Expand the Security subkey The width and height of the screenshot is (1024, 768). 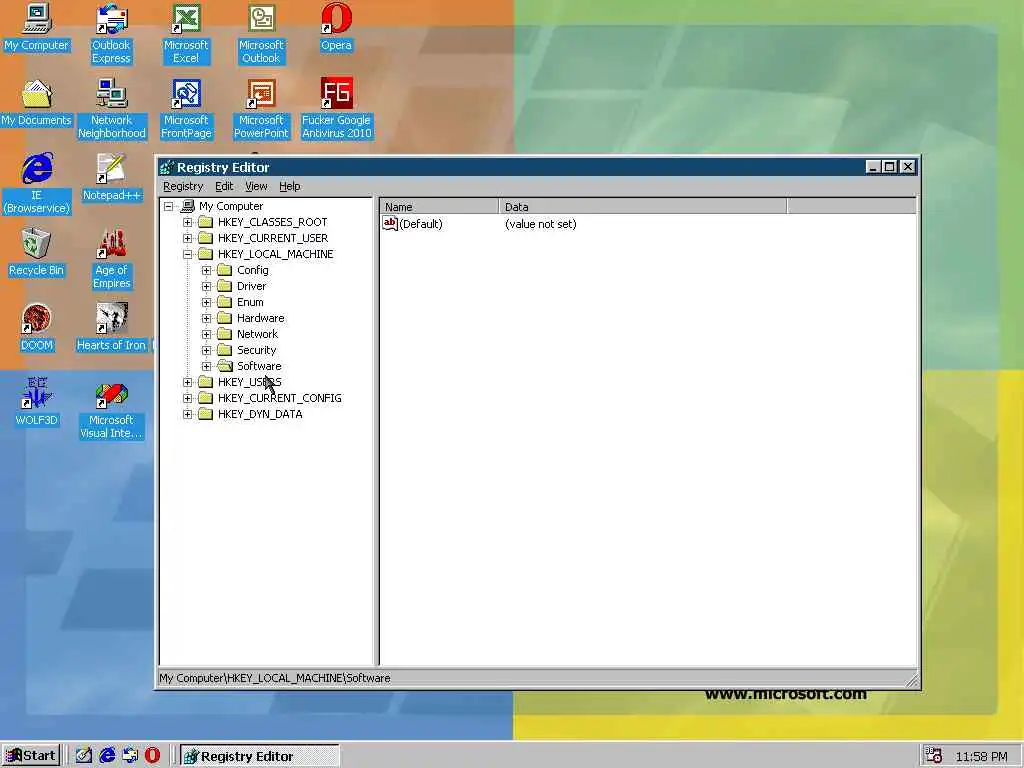tap(206, 350)
